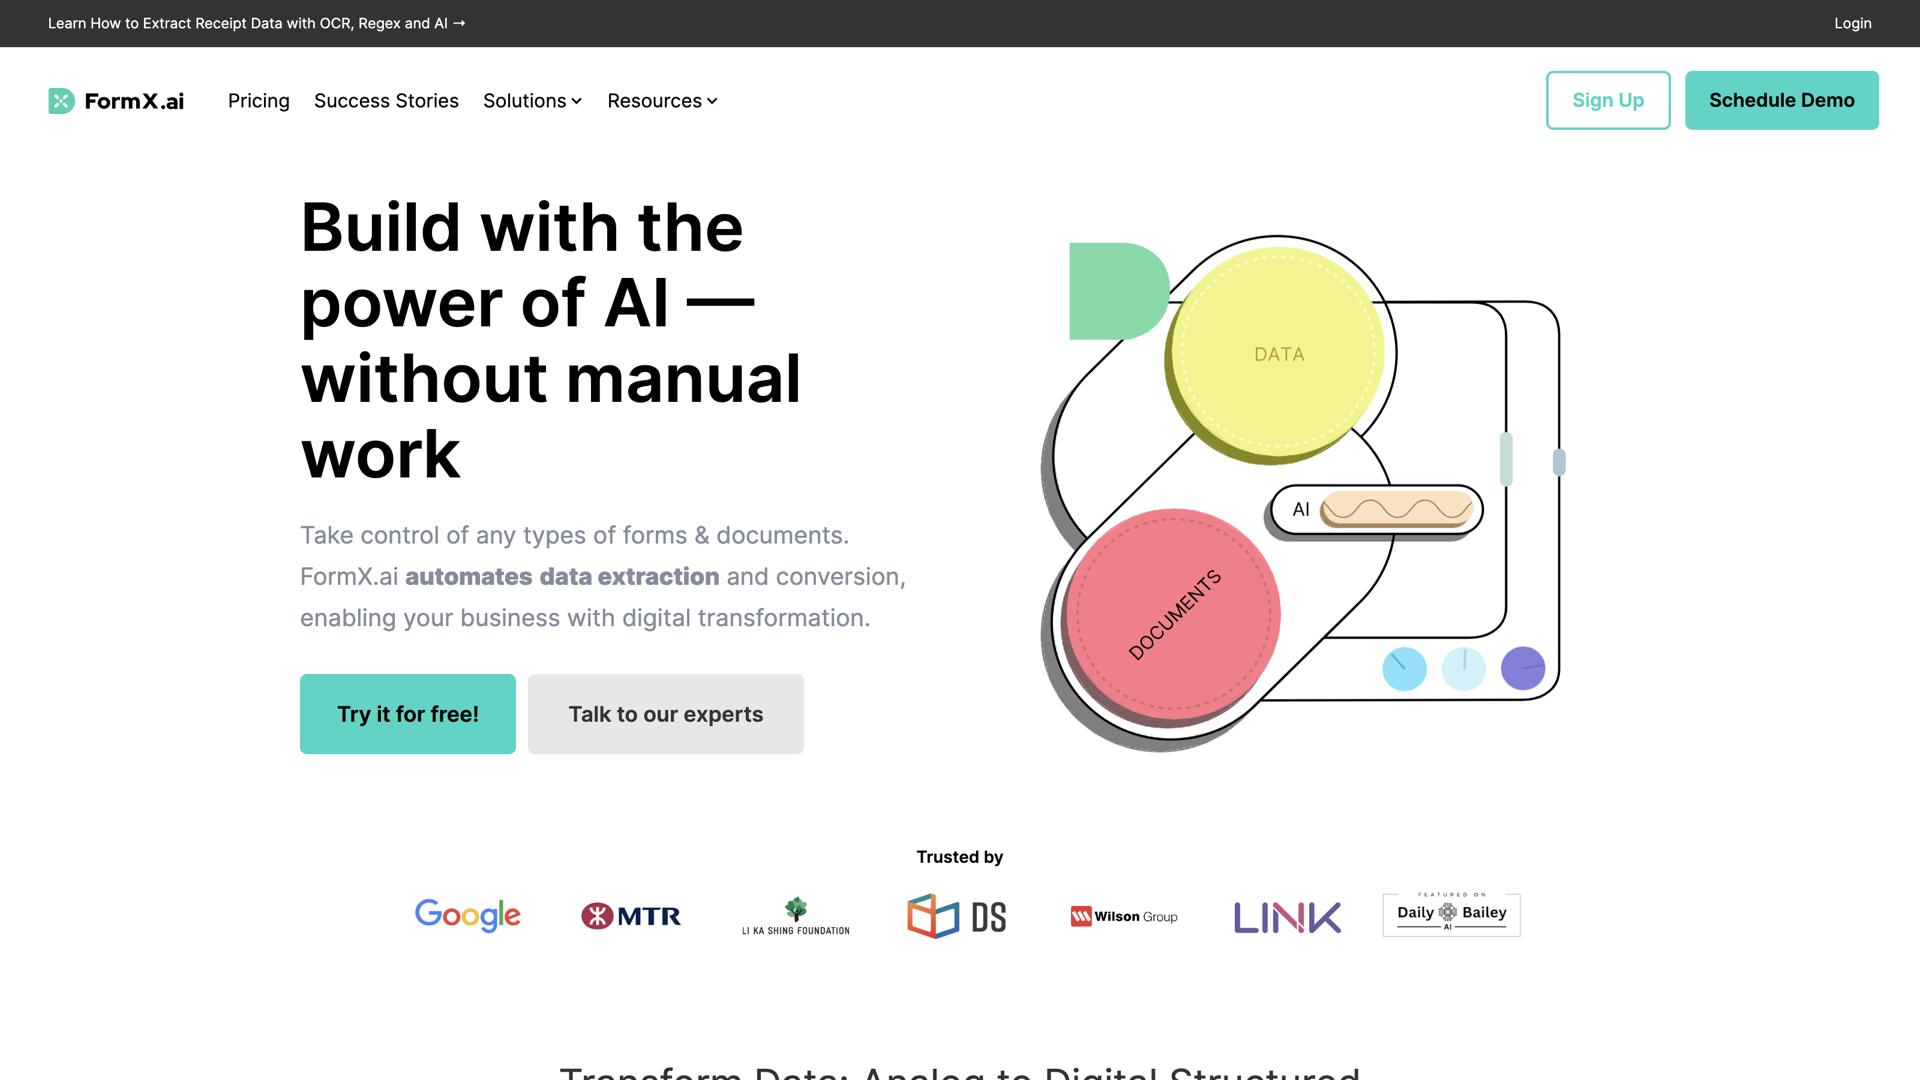Click Talk to our experts
The image size is (1920, 1080).
pos(665,713)
